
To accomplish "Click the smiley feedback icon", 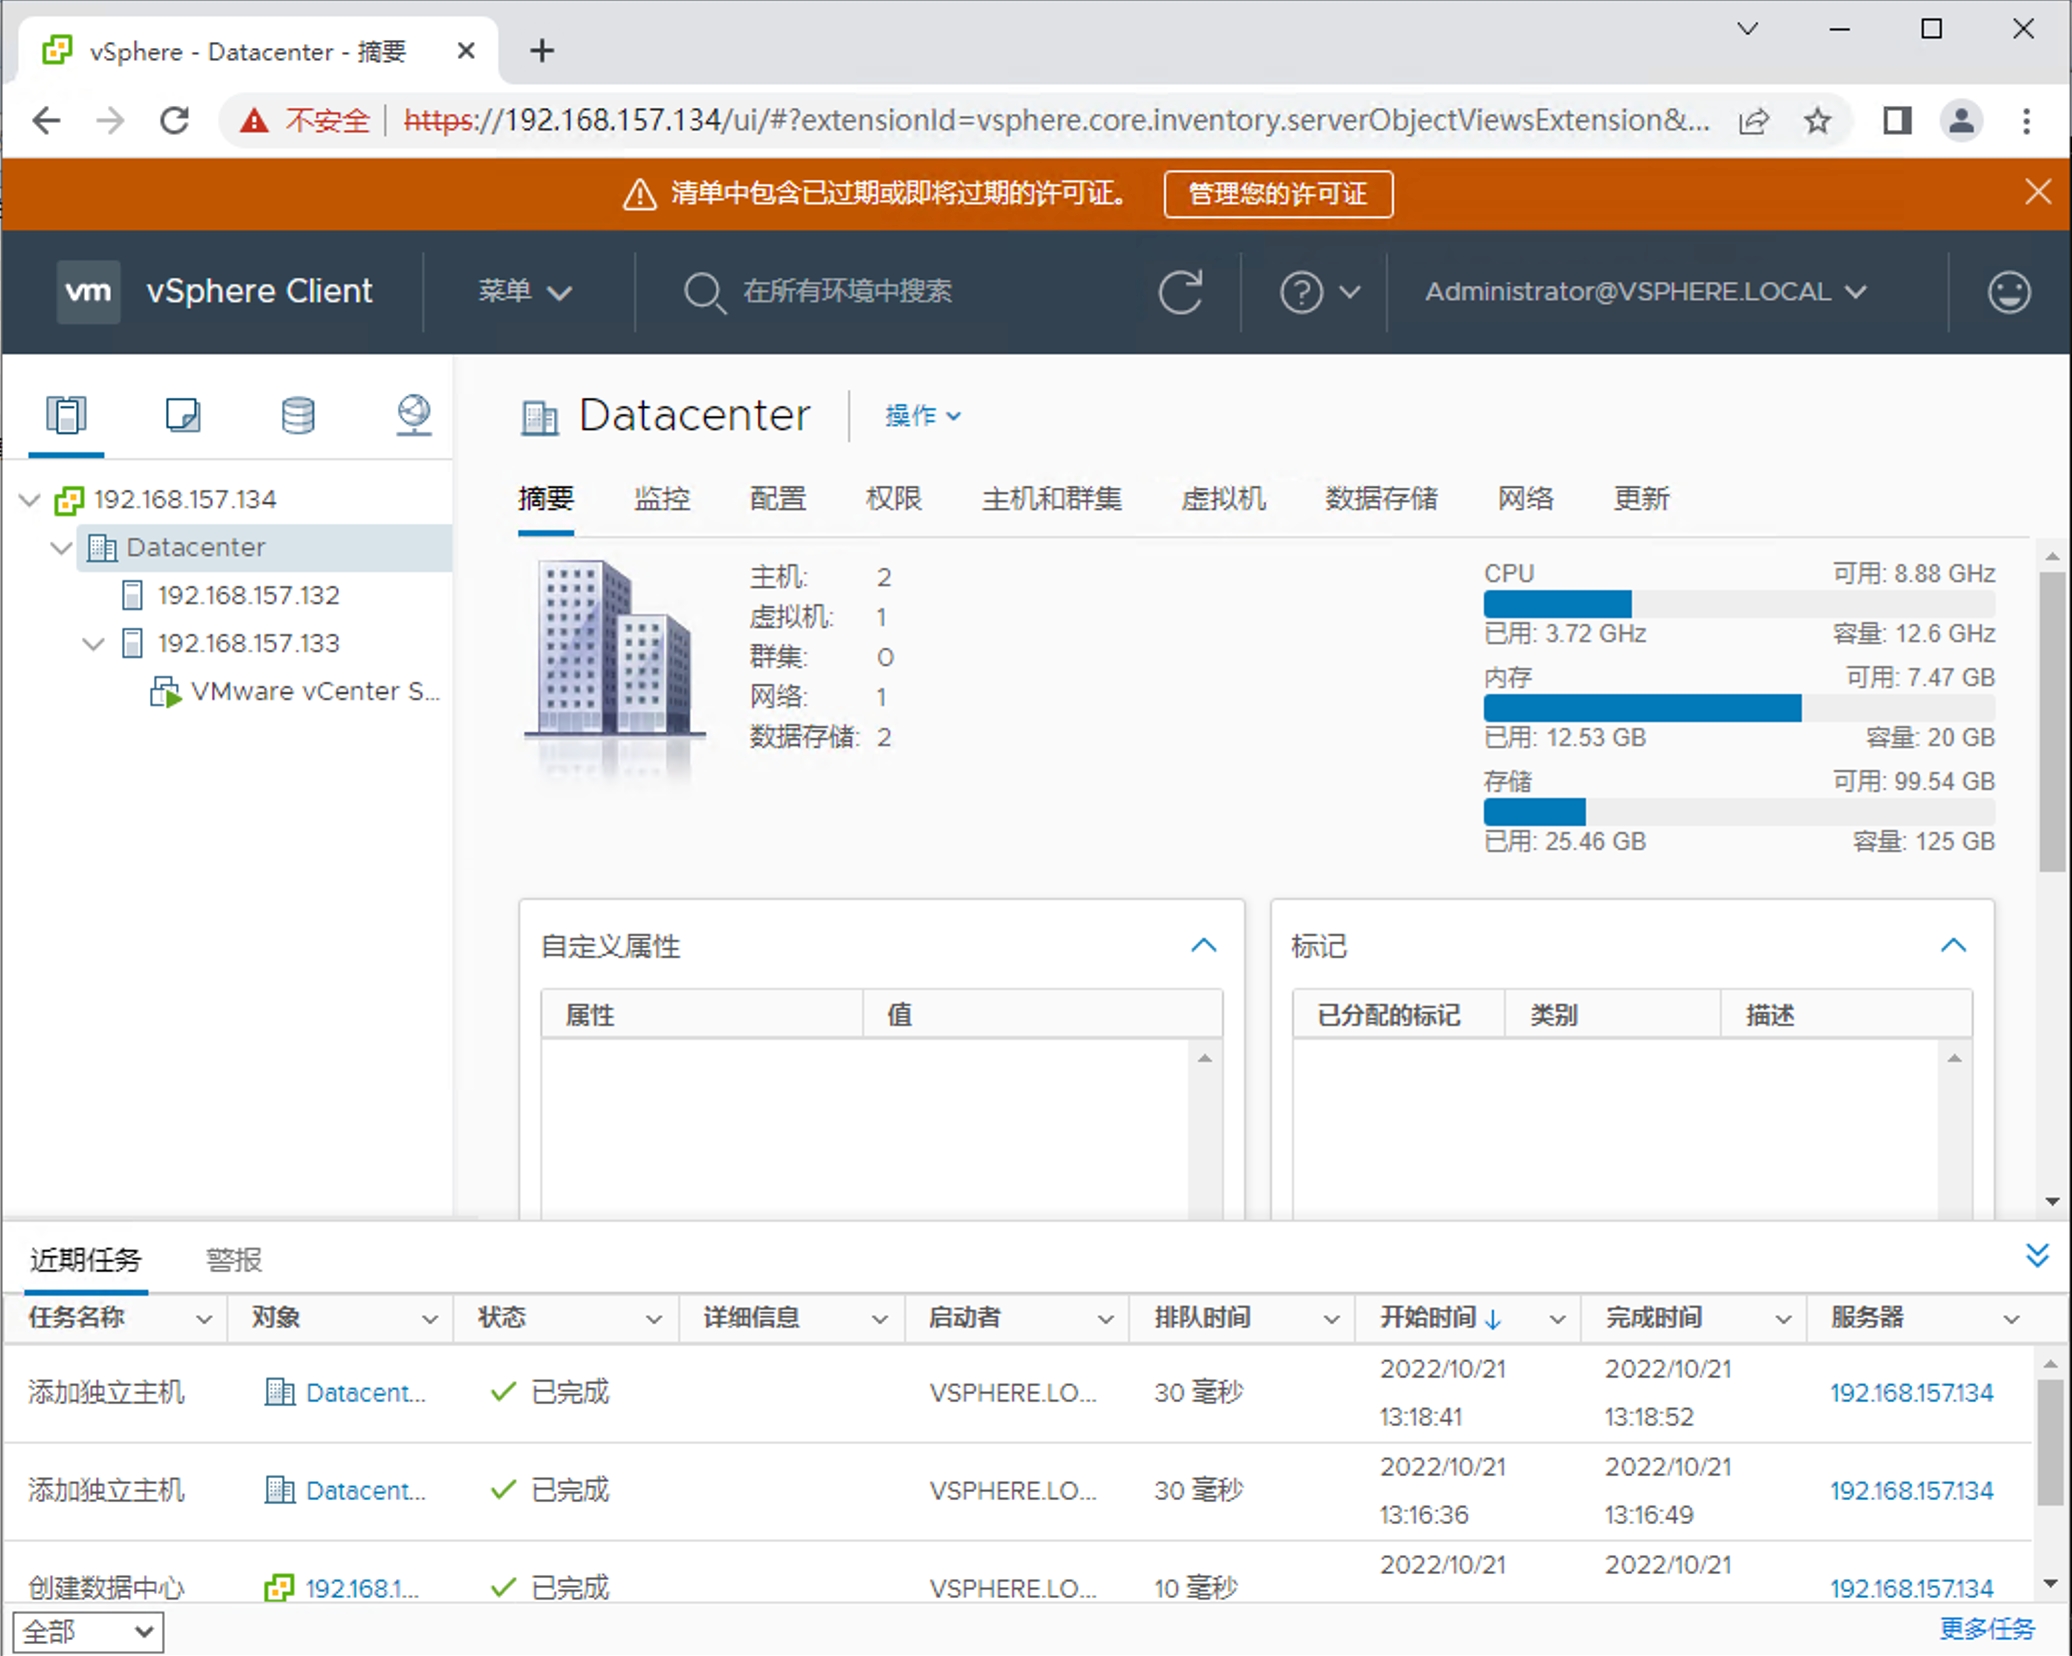I will click(x=2008, y=292).
